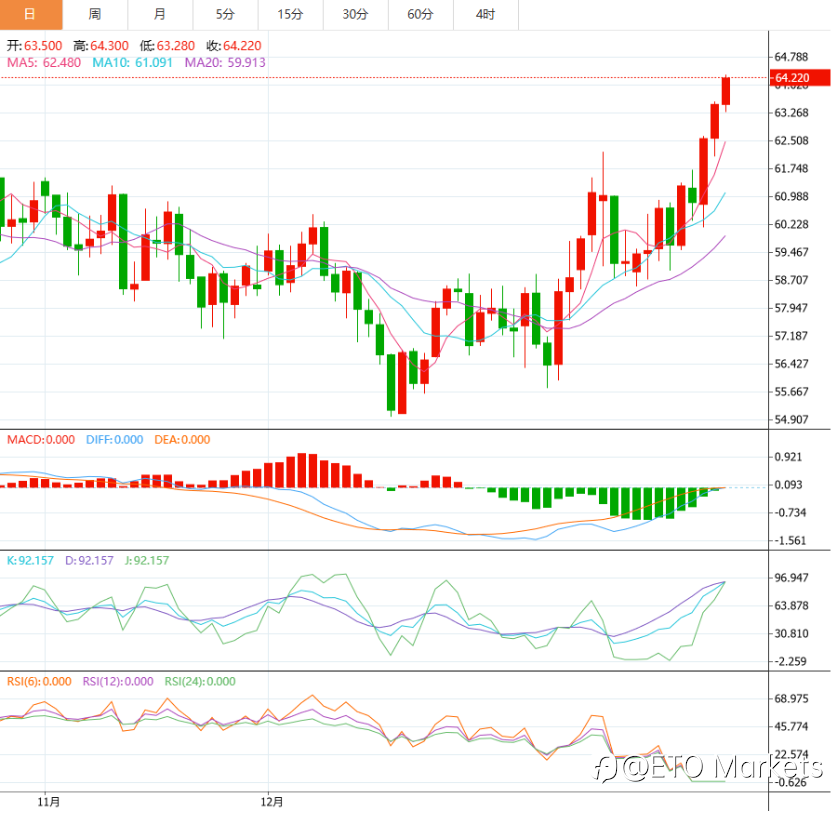Open the 30分 timeframe tab

pyautogui.click(x=356, y=14)
